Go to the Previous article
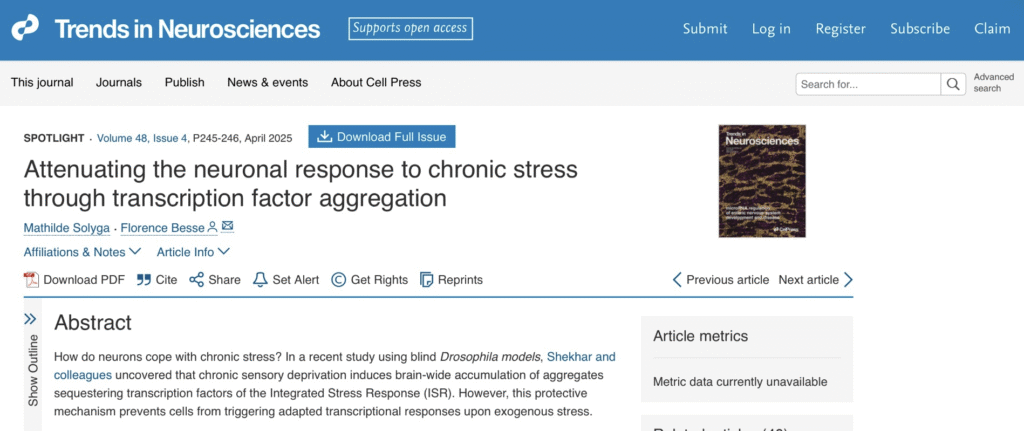 point(721,279)
